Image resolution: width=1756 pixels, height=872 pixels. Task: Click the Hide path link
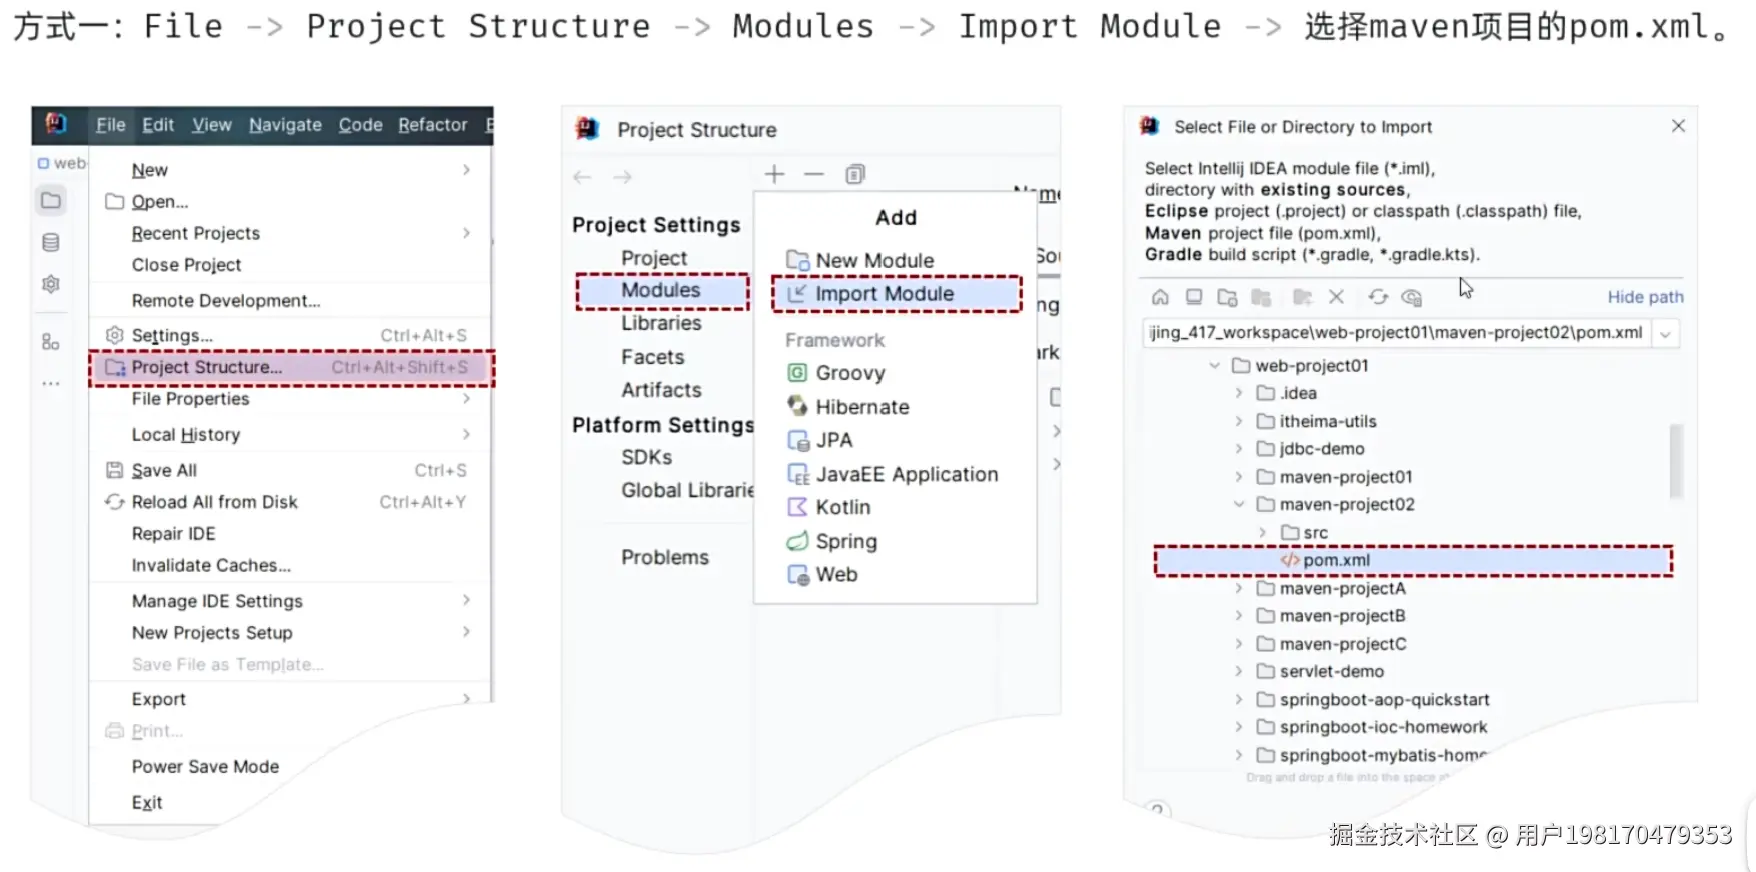pyautogui.click(x=1645, y=297)
